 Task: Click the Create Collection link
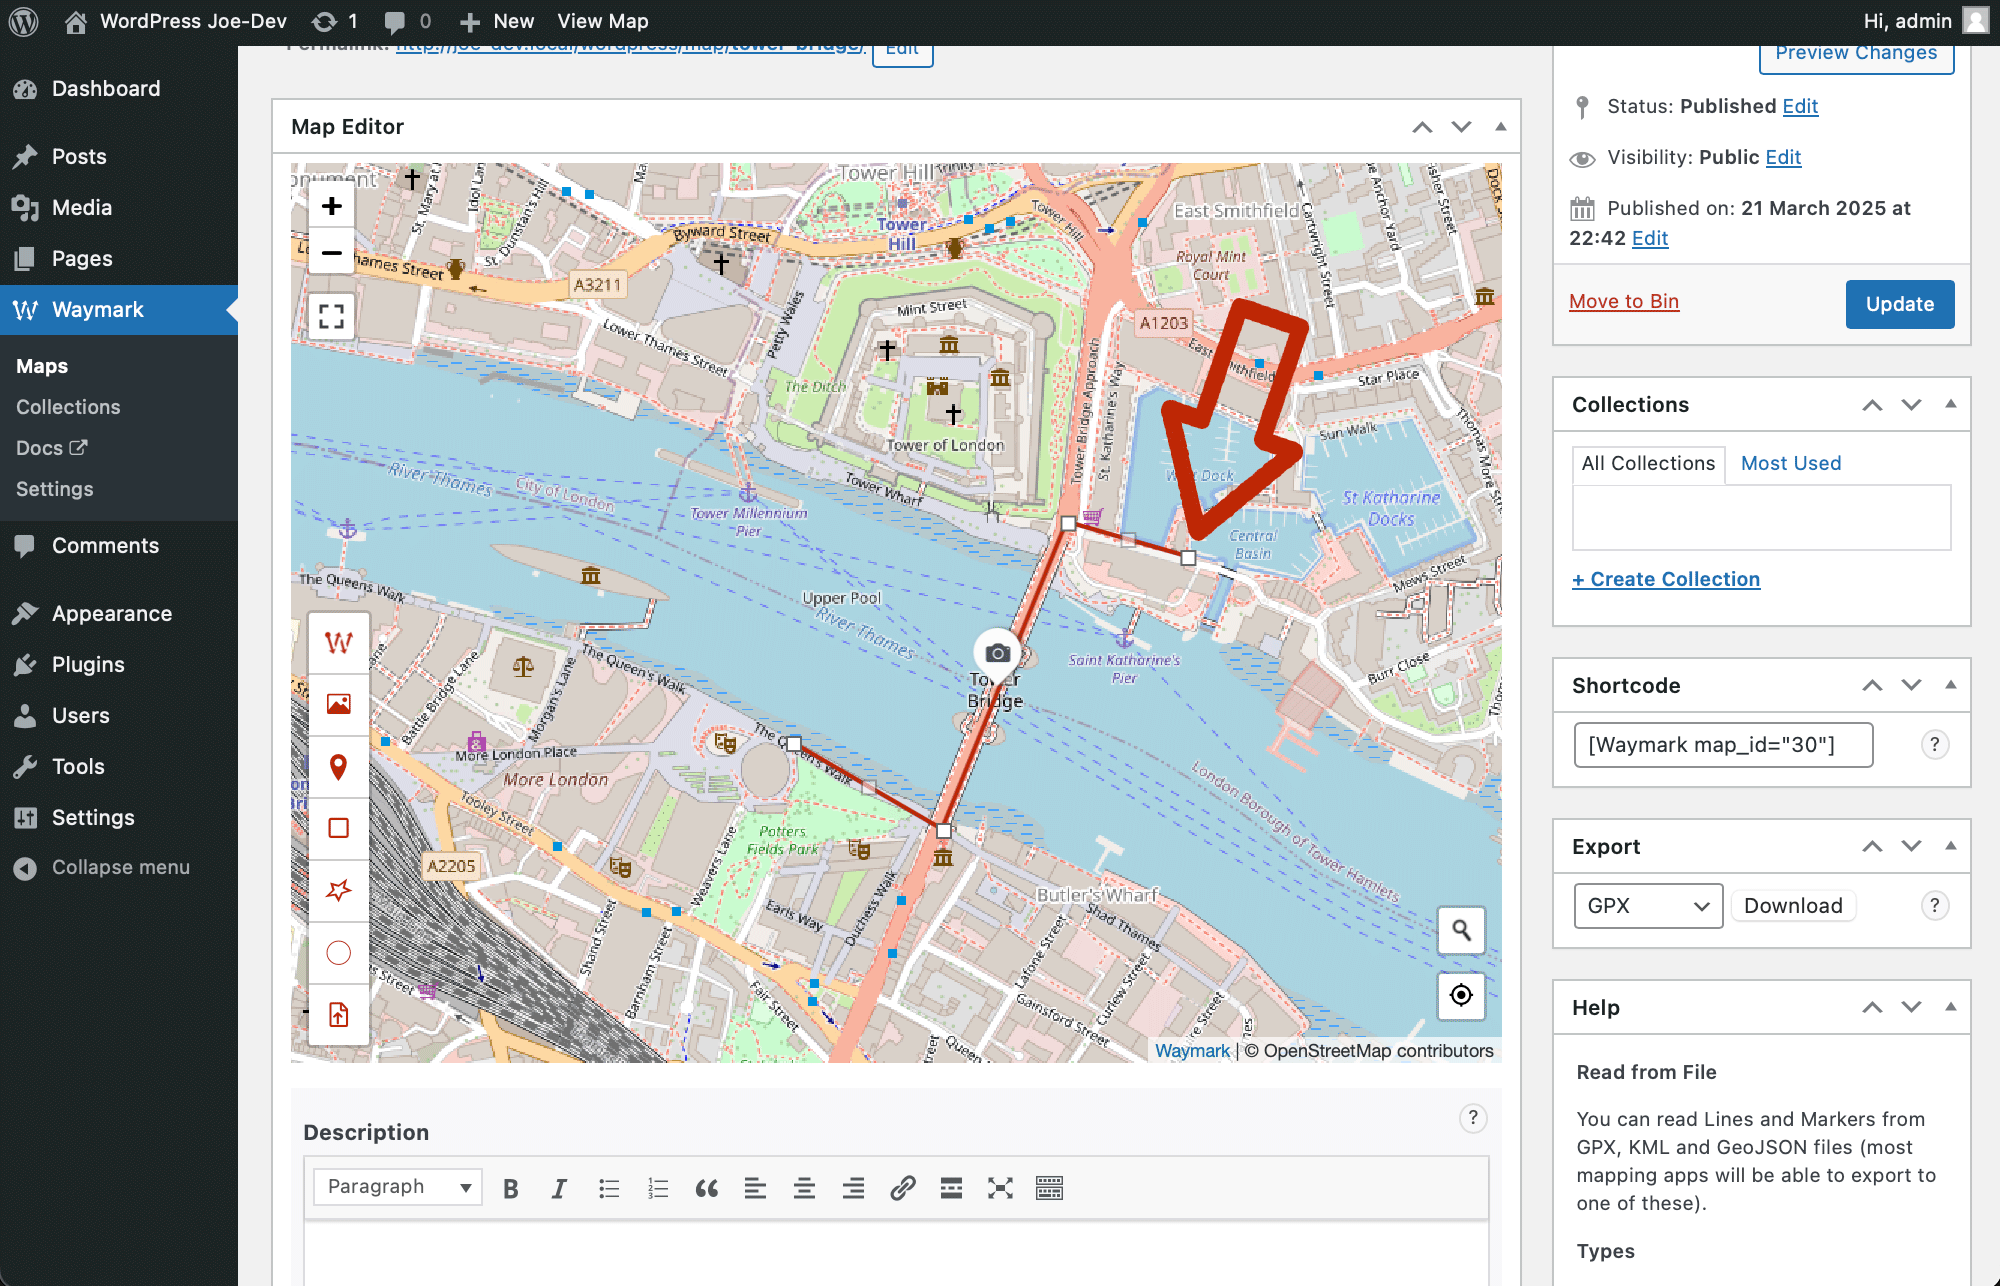[1665, 578]
